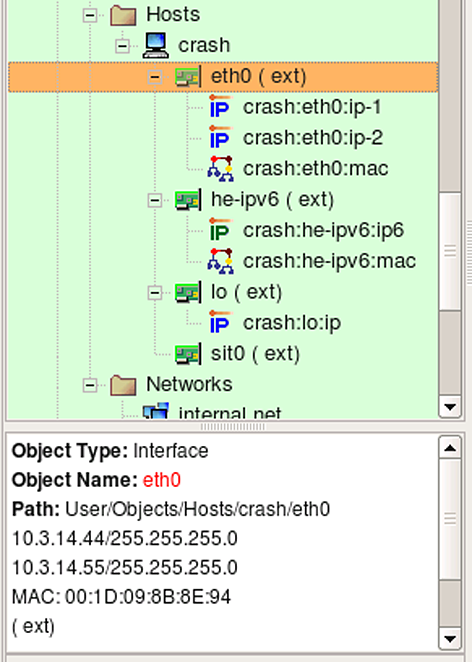The image size is (472, 662).
Task: Select crash:lo:ip address object
Action: click(x=292, y=323)
